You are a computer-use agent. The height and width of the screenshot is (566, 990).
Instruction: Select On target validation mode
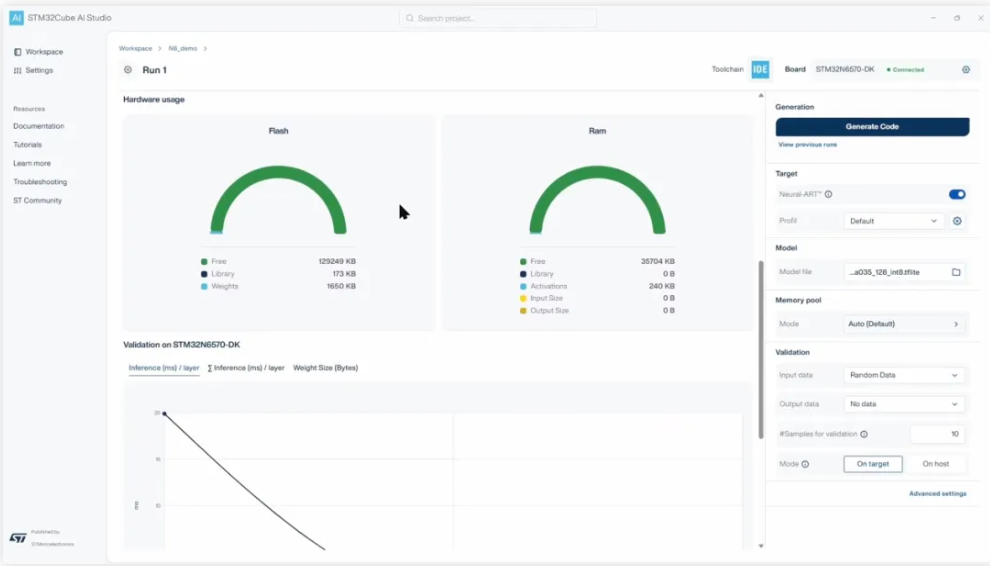[873, 464]
